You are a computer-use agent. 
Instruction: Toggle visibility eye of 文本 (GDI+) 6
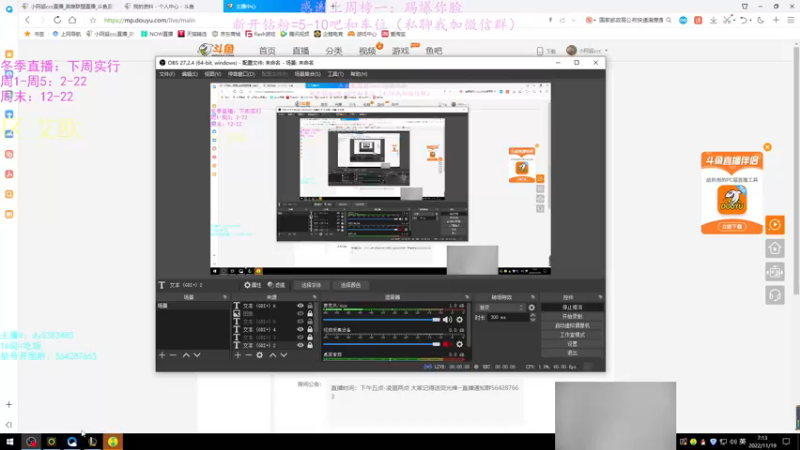point(300,306)
